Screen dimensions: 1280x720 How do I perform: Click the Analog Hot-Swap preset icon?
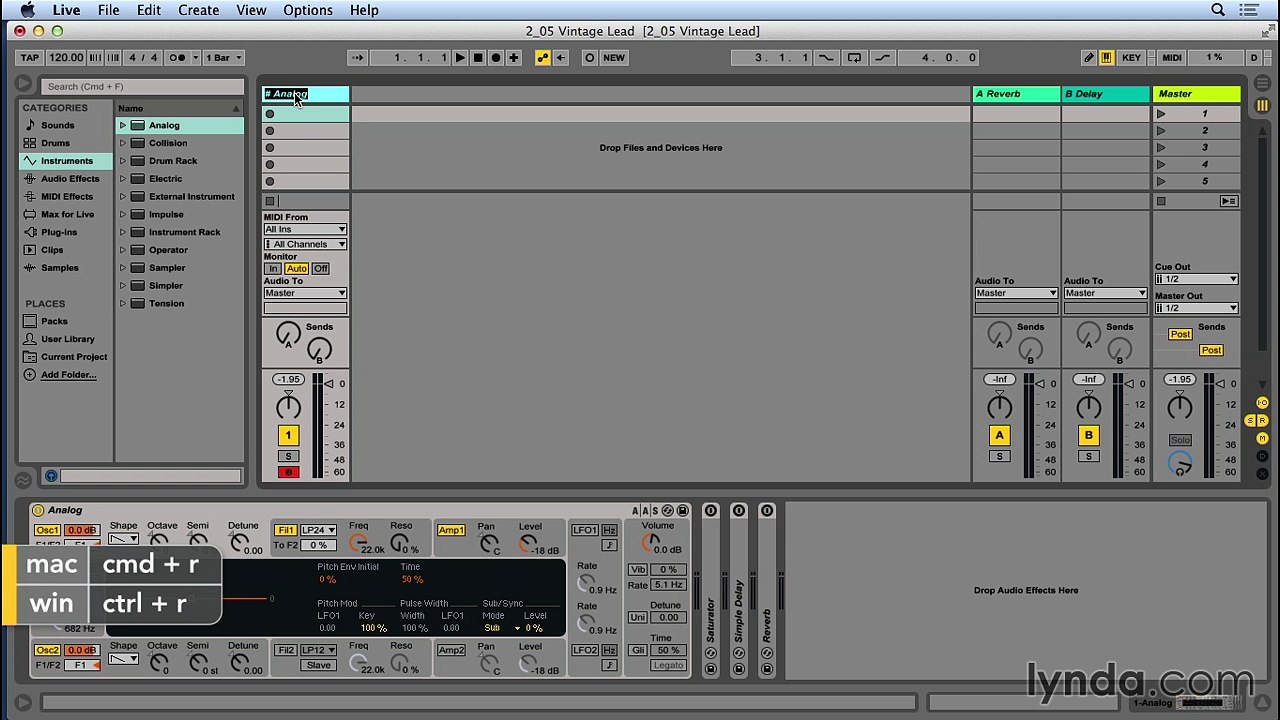pyautogui.click(x=668, y=511)
